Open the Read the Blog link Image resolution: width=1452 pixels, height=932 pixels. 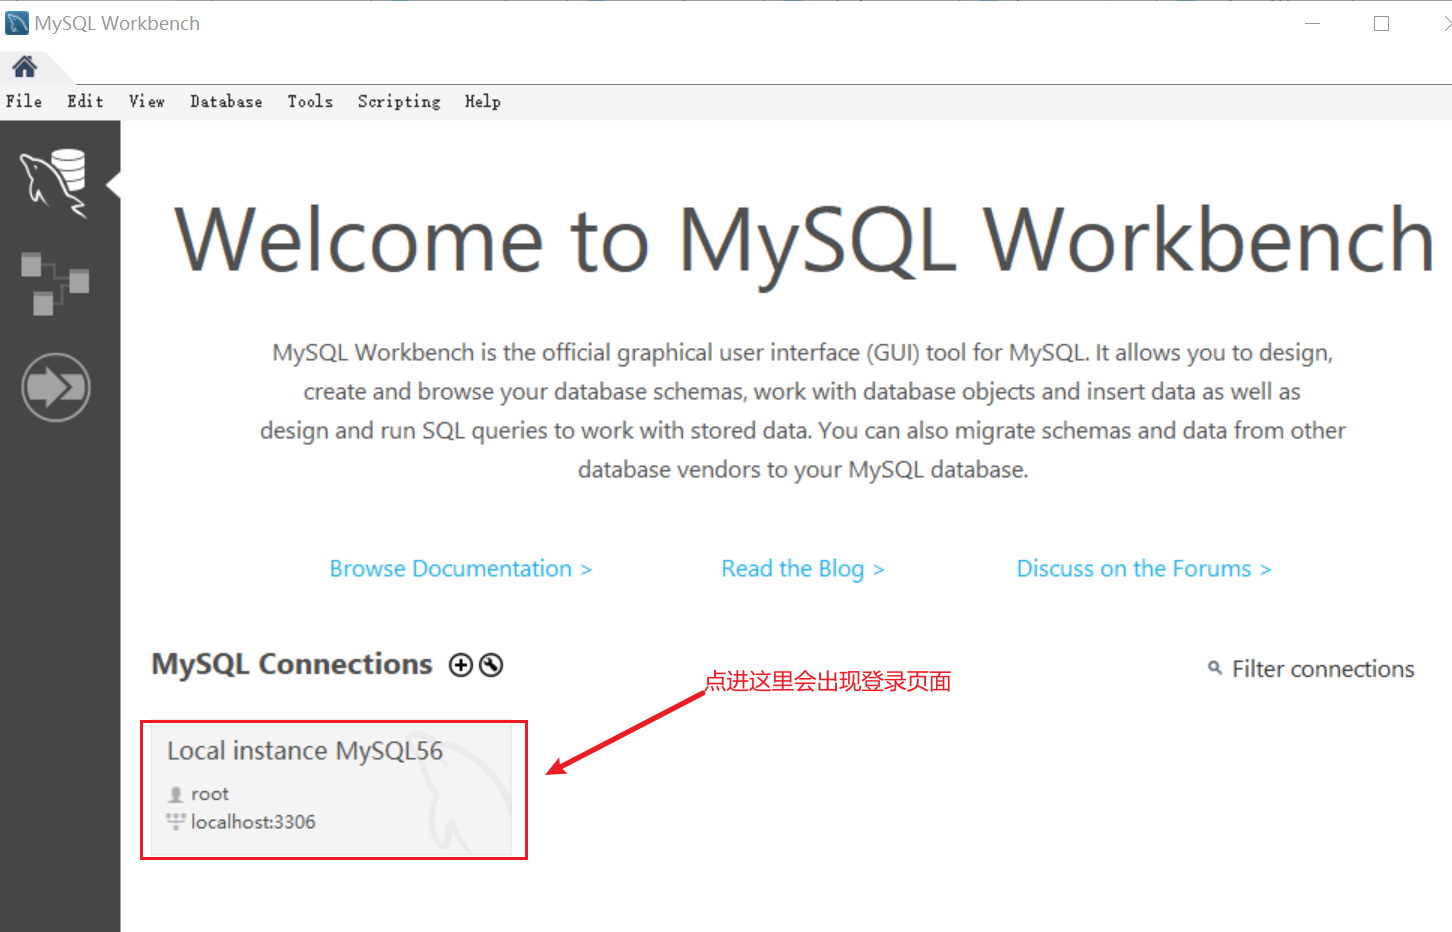(x=803, y=568)
